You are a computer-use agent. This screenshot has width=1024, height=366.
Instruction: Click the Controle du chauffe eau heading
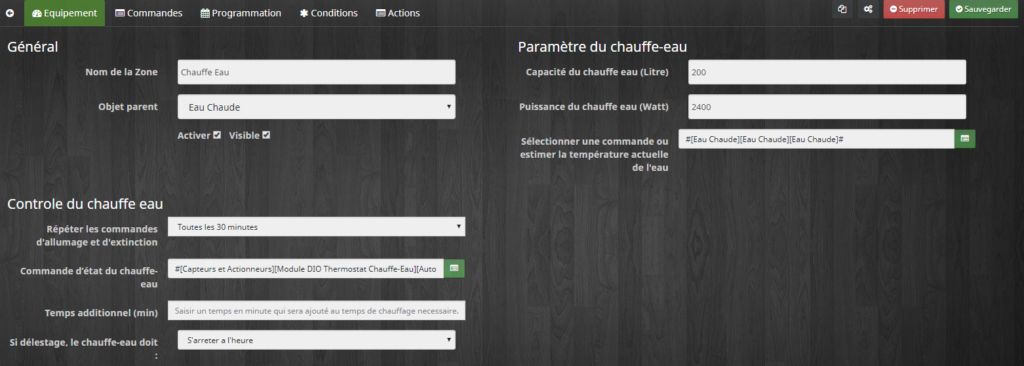click(85, 204)
